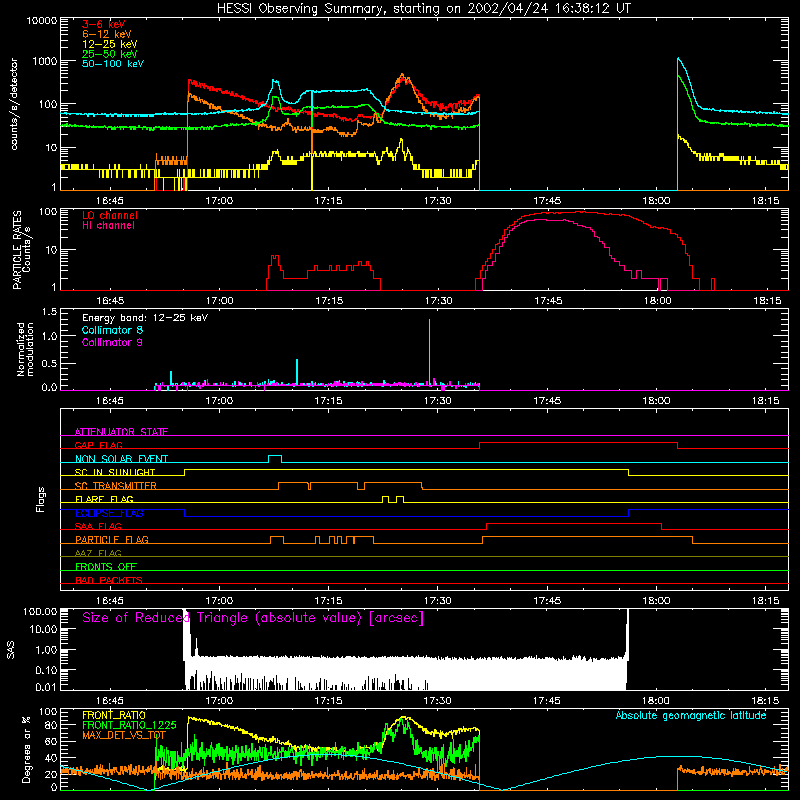The height and width of the screenshot is (800, 800).
Task: Click the "LO channel" legend label
Action: (110, 215)
